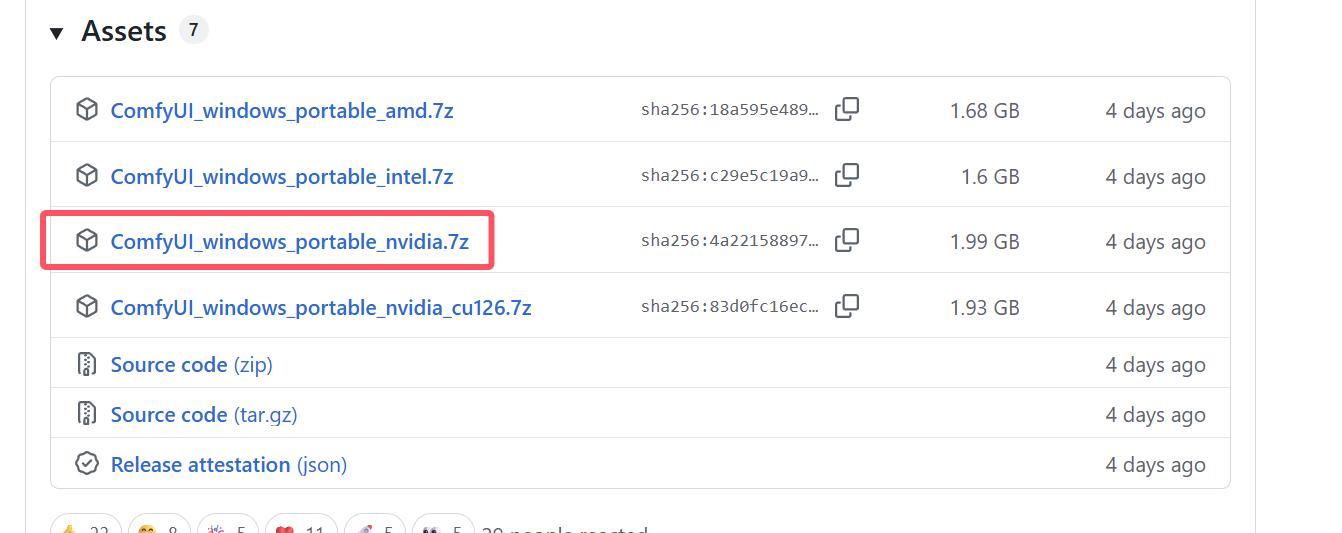Open the Release attestation json

[229, 464]
